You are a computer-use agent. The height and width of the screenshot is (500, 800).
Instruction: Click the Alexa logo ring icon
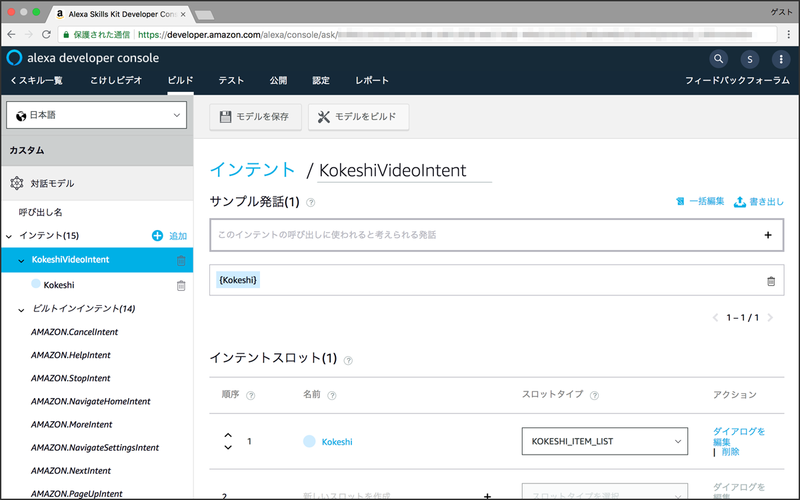(14, 58)
